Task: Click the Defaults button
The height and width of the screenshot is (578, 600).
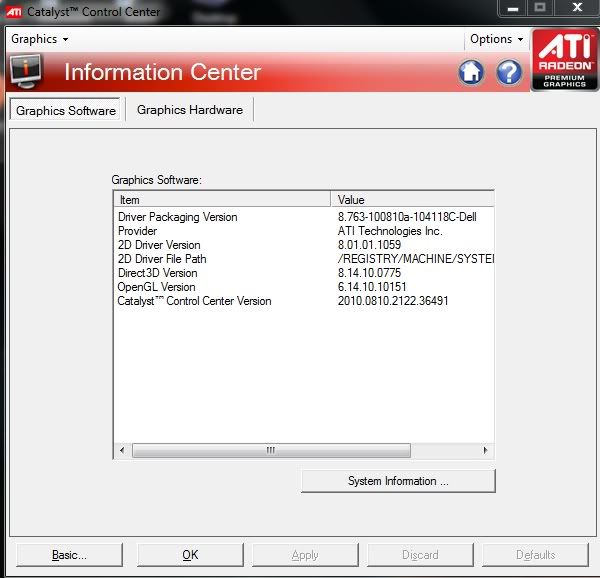Action: coord(535,555)
